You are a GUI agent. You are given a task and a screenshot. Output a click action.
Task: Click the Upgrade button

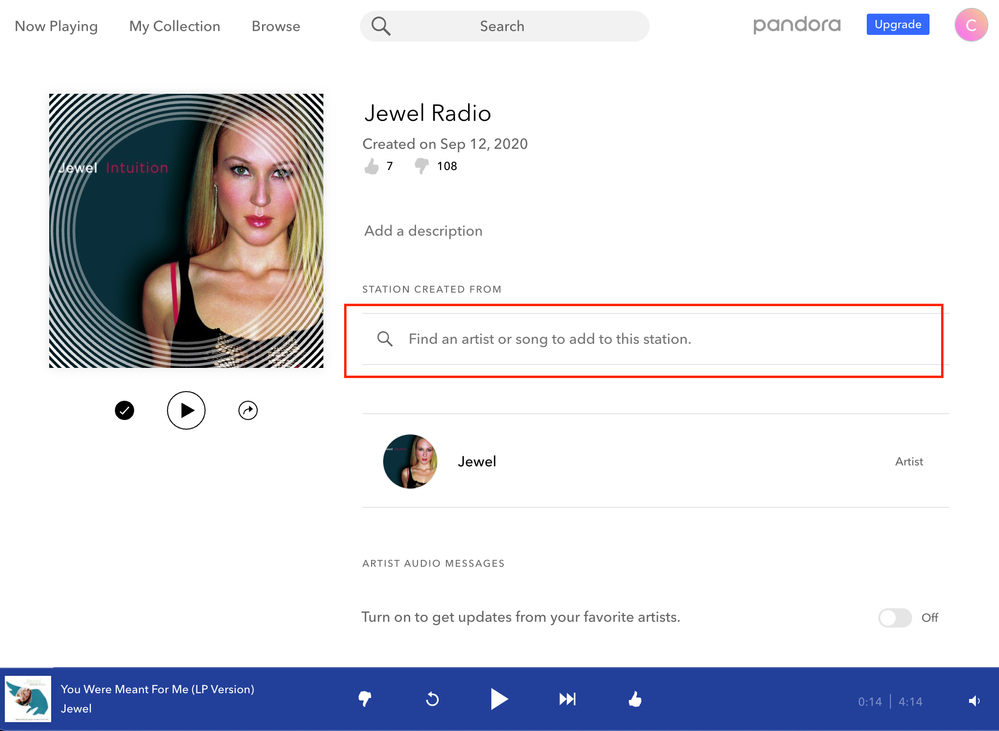click(x=897, y=25)
